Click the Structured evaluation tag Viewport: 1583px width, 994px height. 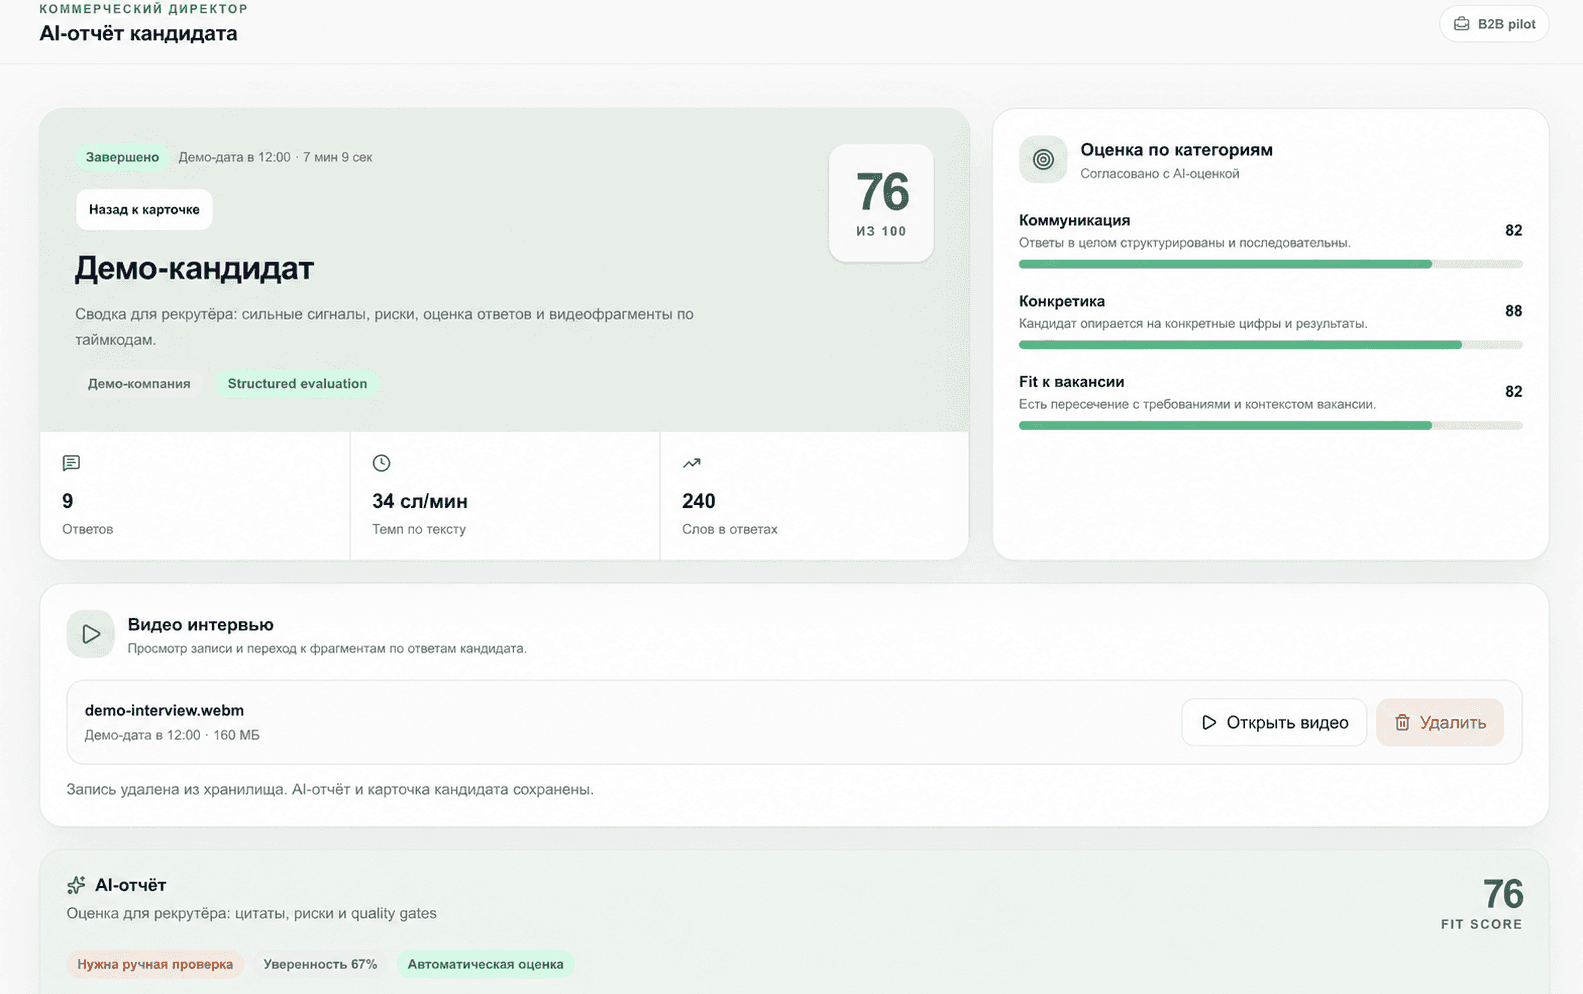point(297,383)
